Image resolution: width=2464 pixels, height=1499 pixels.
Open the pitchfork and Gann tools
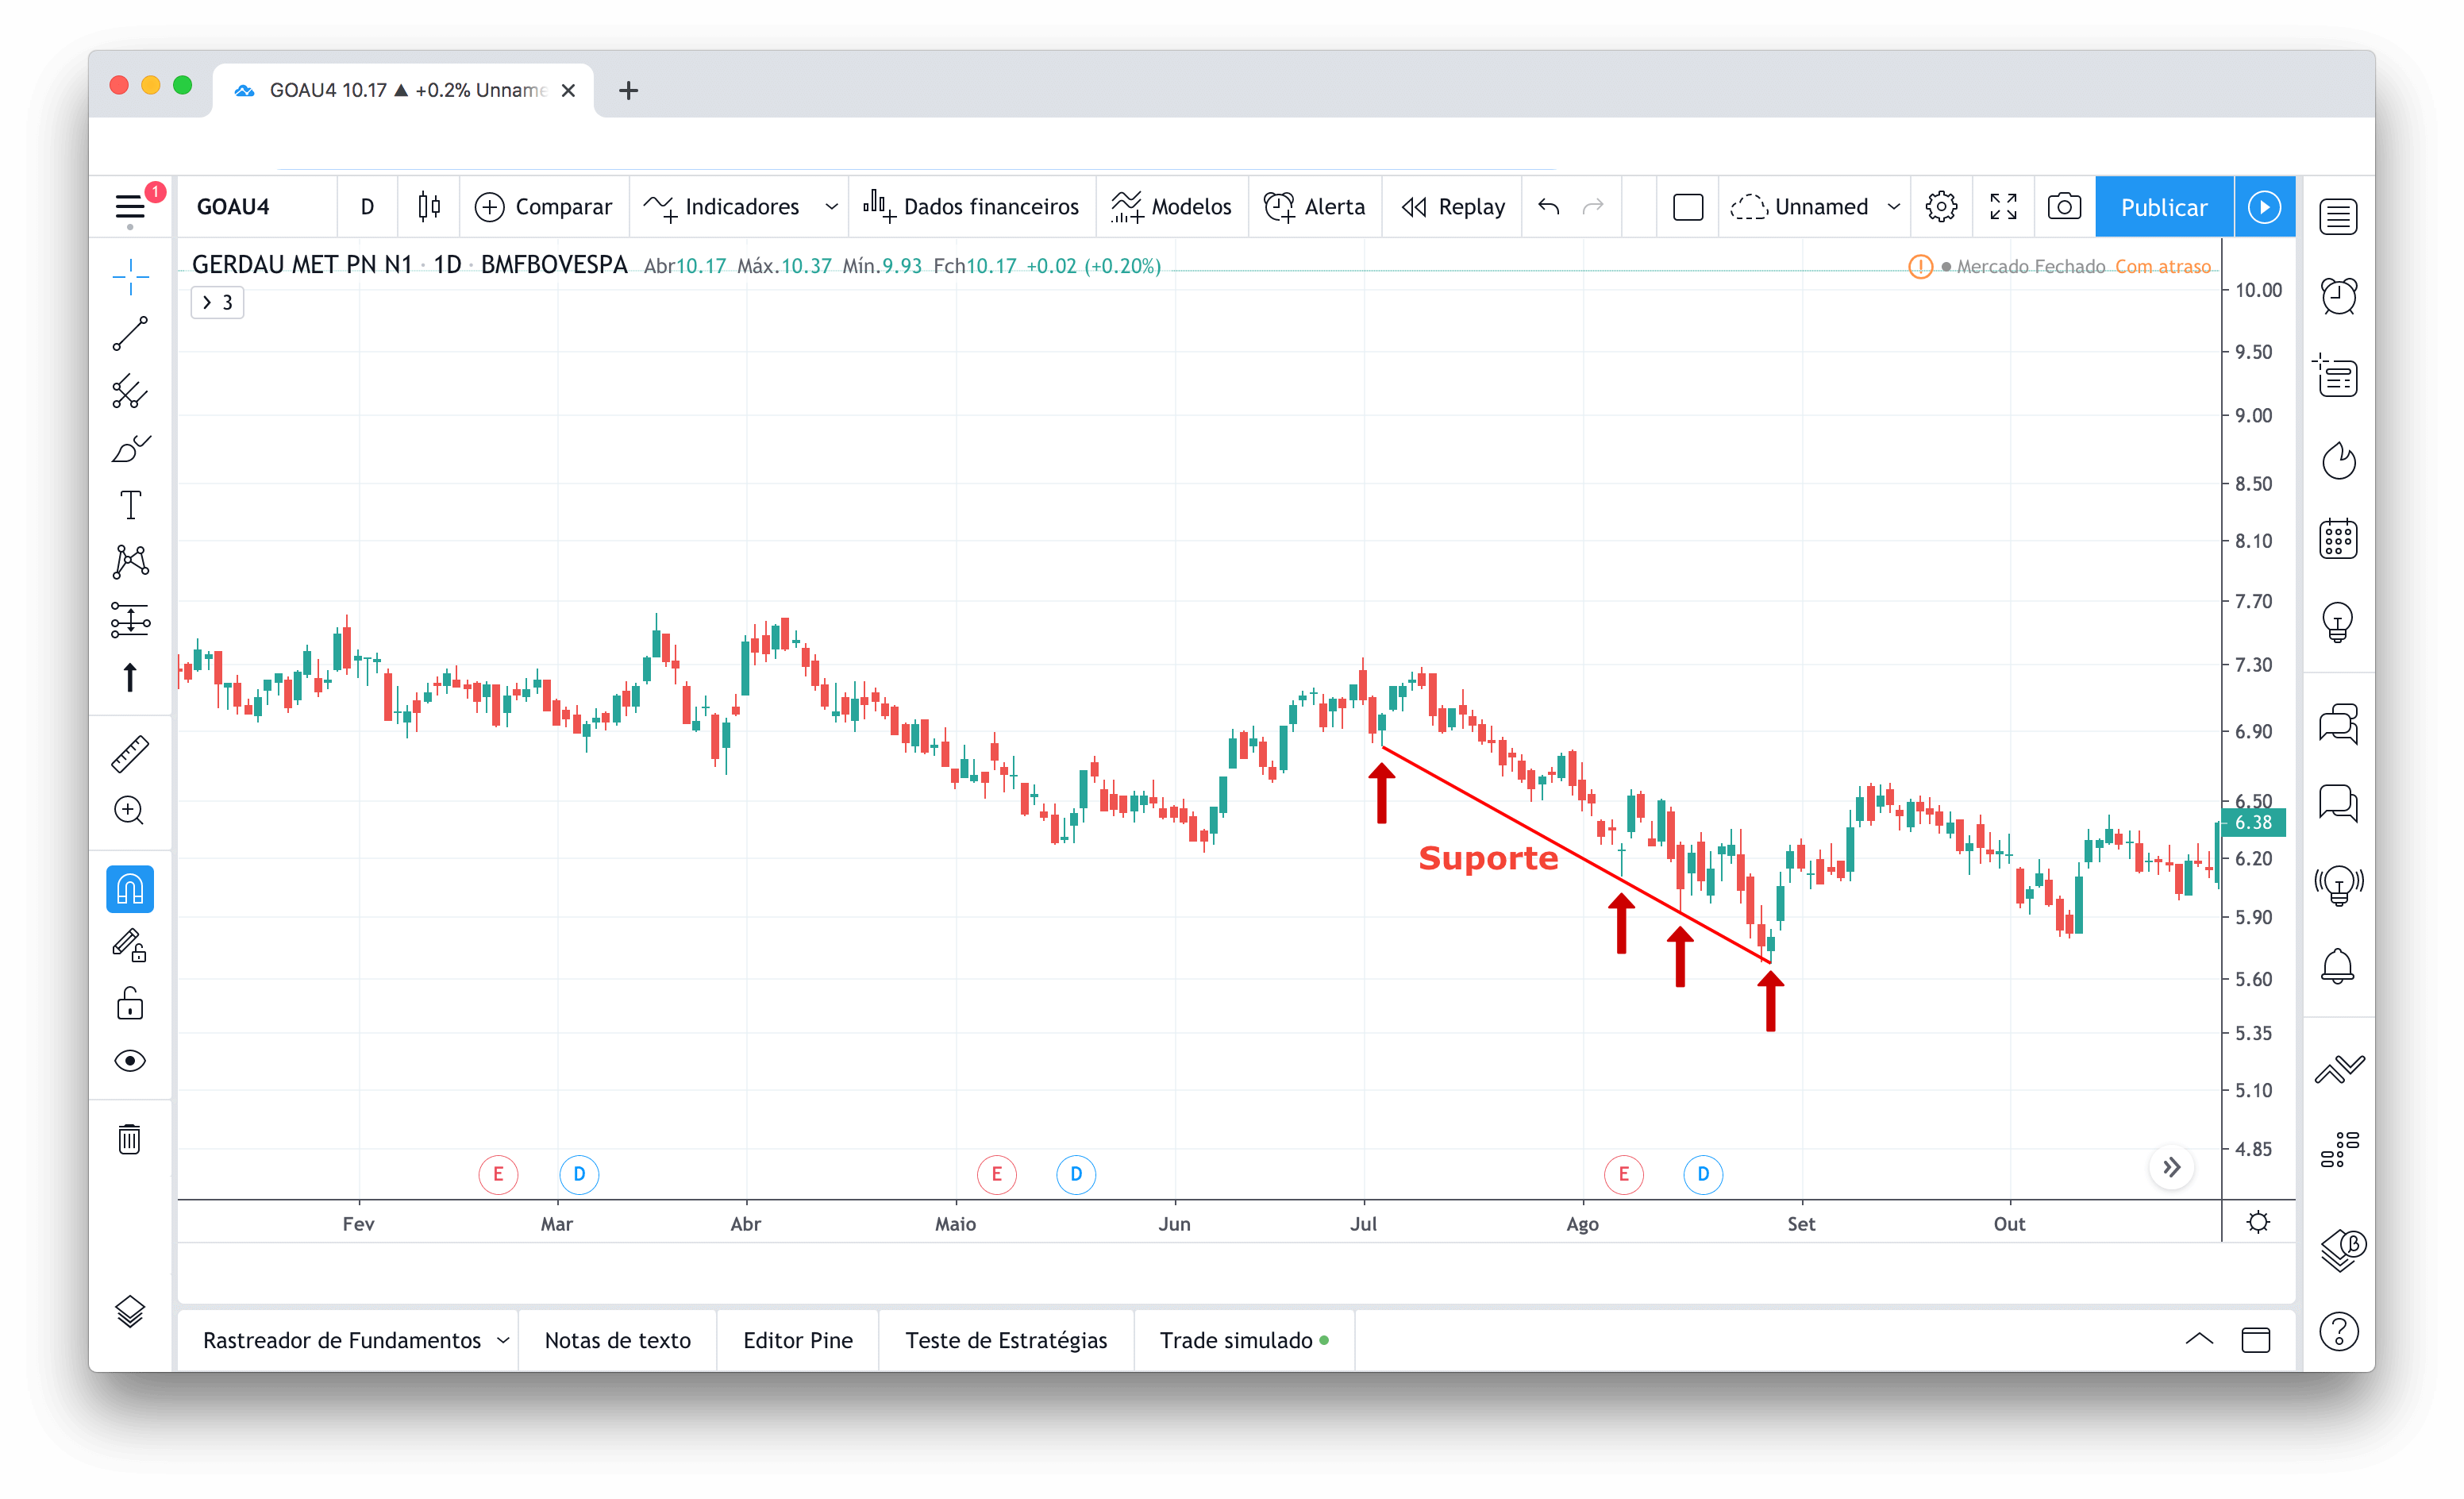click(x=130, y=391)
